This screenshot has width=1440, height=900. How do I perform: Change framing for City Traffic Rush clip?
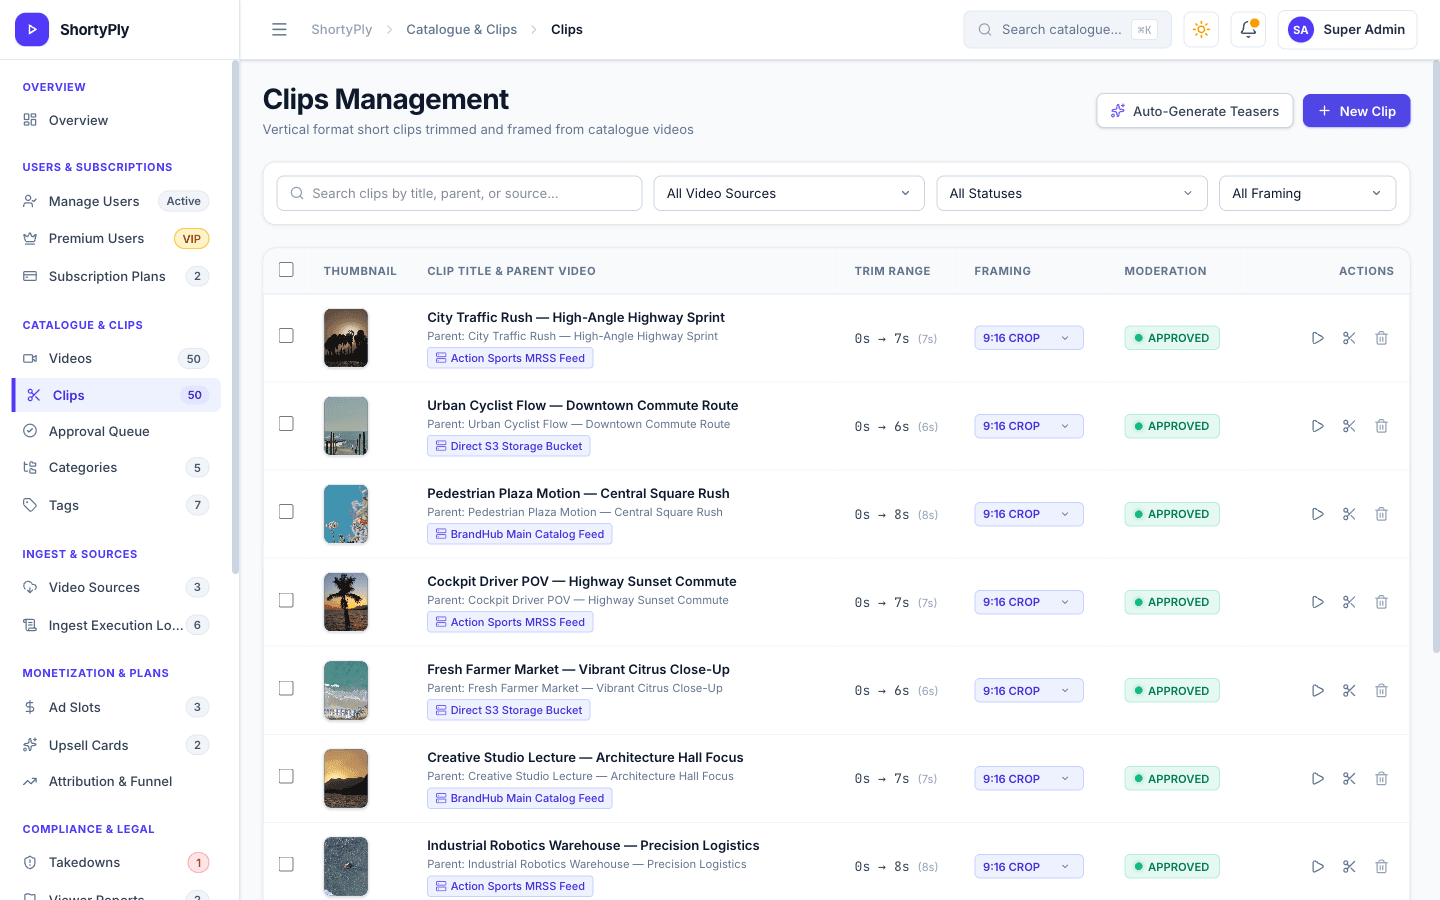pyautogui.click(x=1028, y=338)
